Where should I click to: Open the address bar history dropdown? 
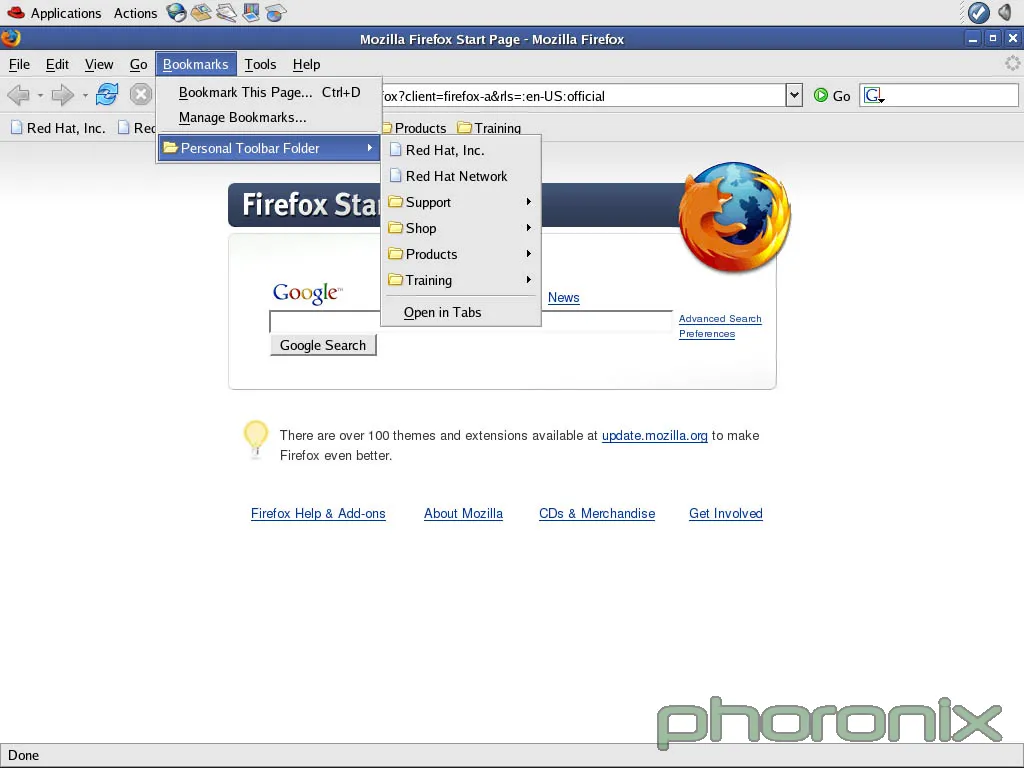point(795,96)
